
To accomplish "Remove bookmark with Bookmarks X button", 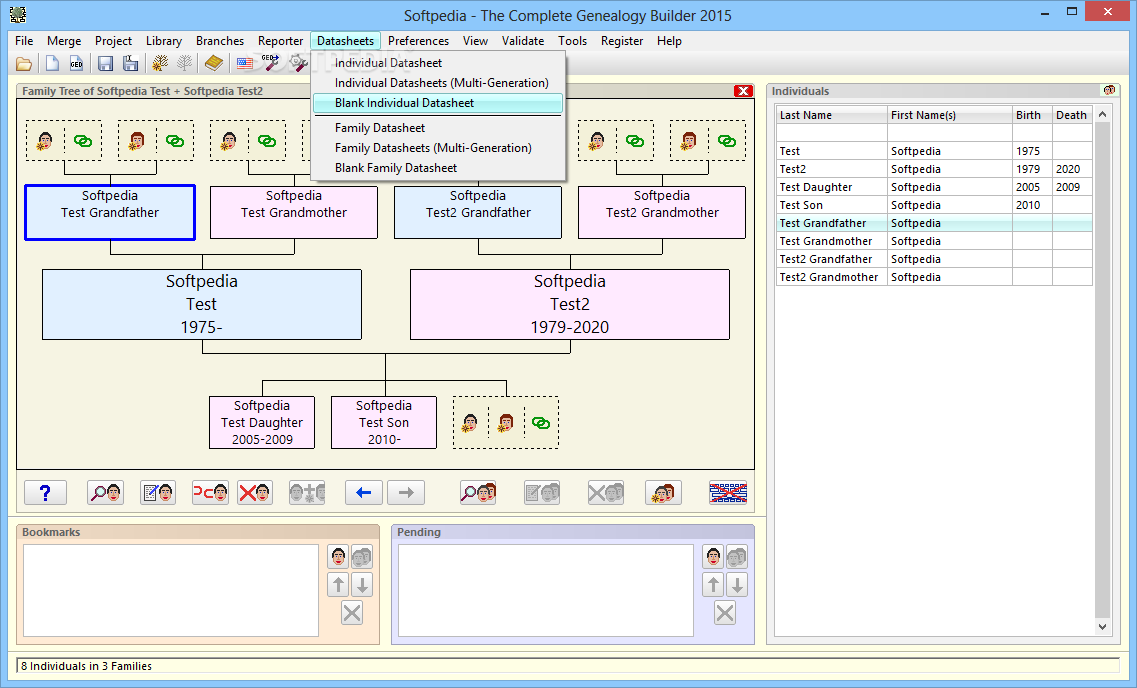I will tap(352, 613).
